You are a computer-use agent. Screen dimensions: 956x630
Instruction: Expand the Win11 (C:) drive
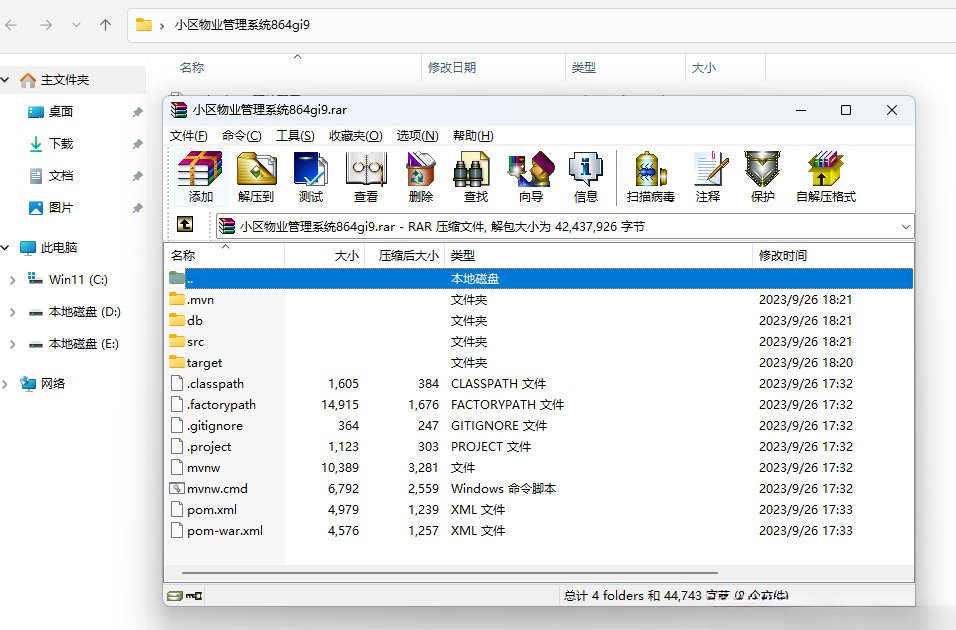[x=12, y=280]
